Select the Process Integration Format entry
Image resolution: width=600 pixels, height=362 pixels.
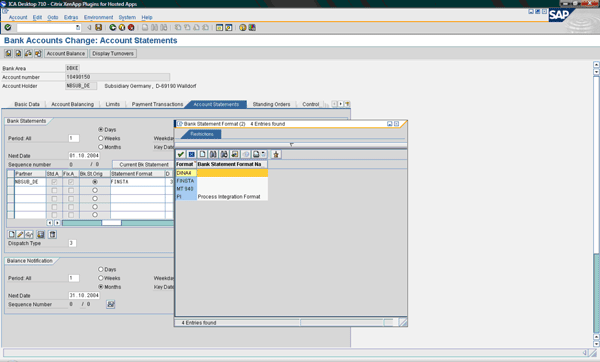tap(222, 197)
